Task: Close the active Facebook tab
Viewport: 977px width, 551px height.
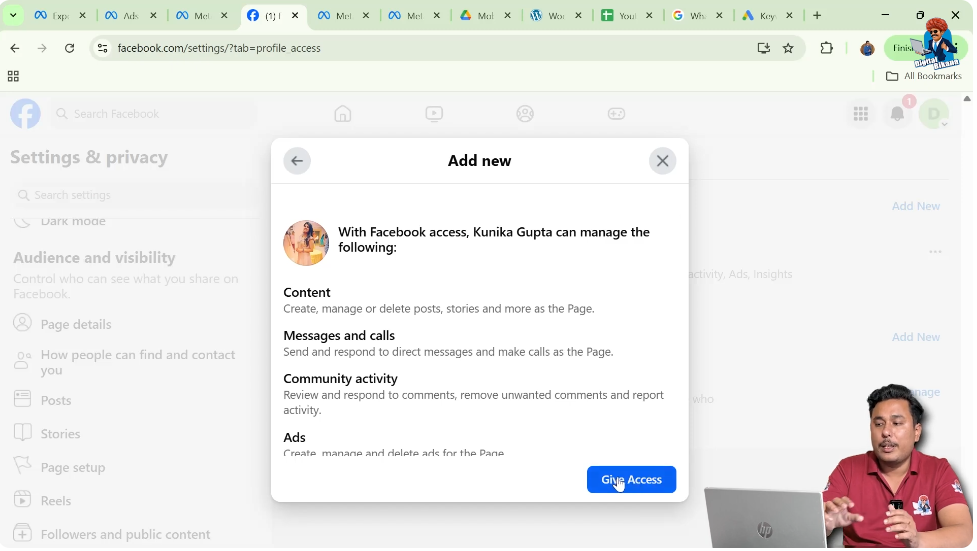Action: 296,16
